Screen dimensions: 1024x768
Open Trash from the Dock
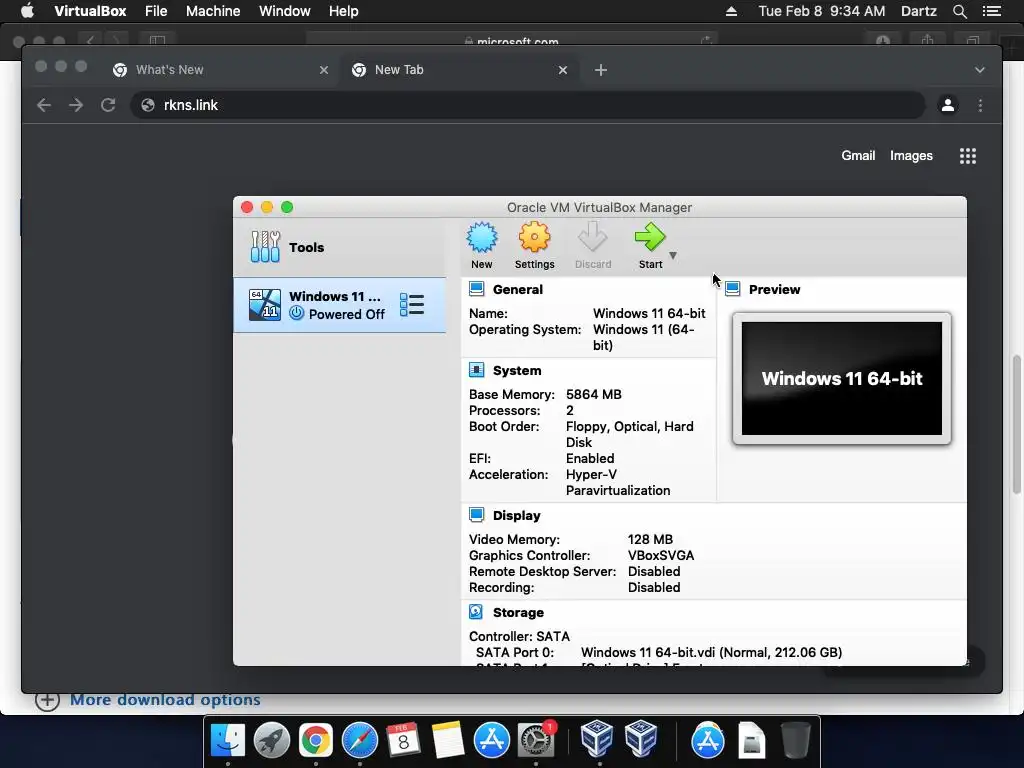click(x=795, y=741)
